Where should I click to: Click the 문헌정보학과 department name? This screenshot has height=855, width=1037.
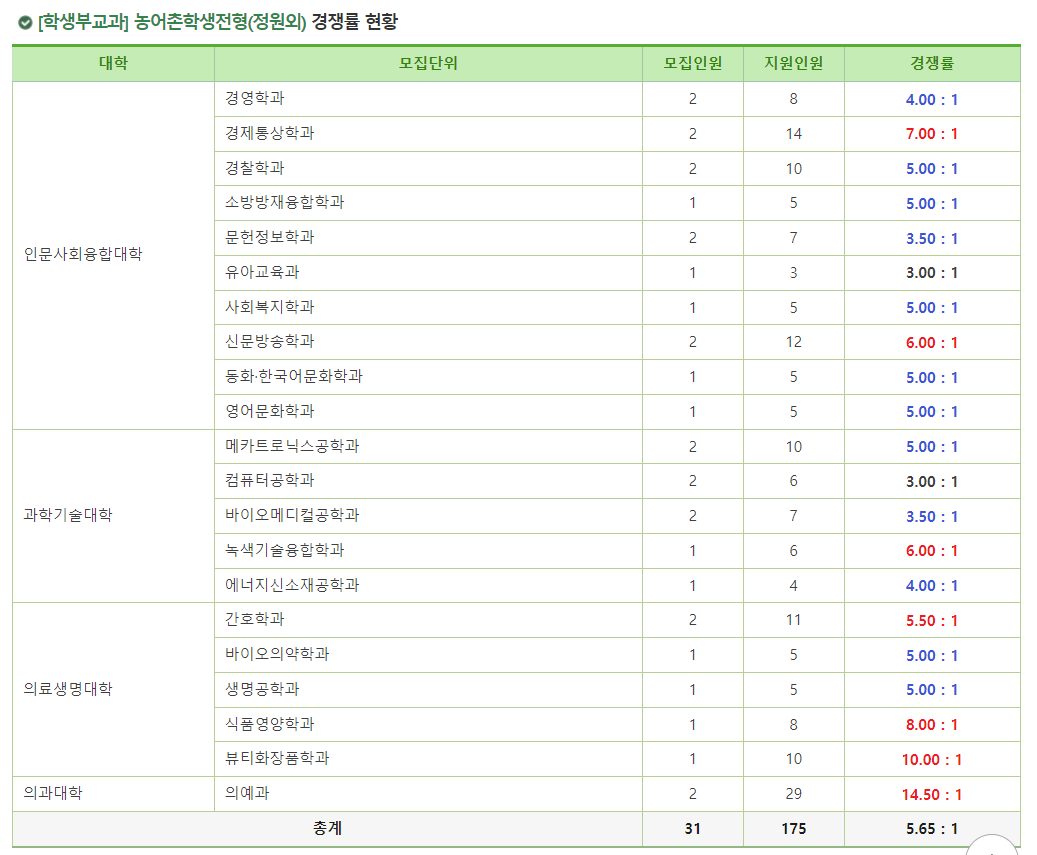tap(270, 237)
